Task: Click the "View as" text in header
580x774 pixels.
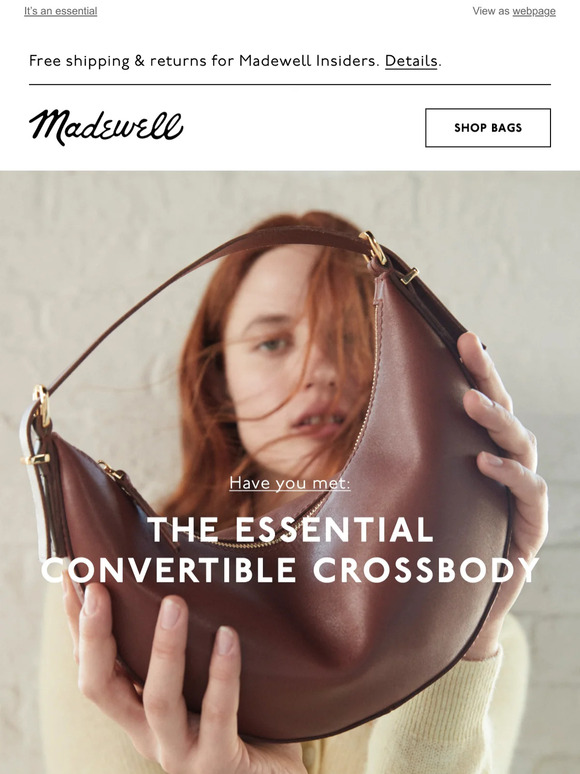Action: click(491, 11)
